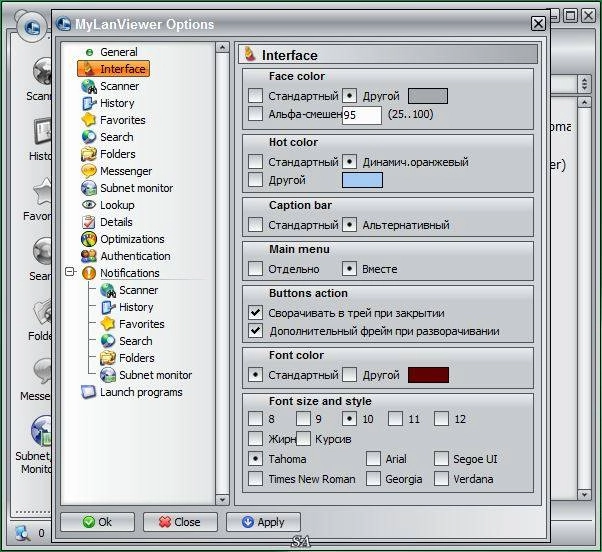Open the Launch programs options page
This screenshot has height=552, width=602.
click(141, 392)
